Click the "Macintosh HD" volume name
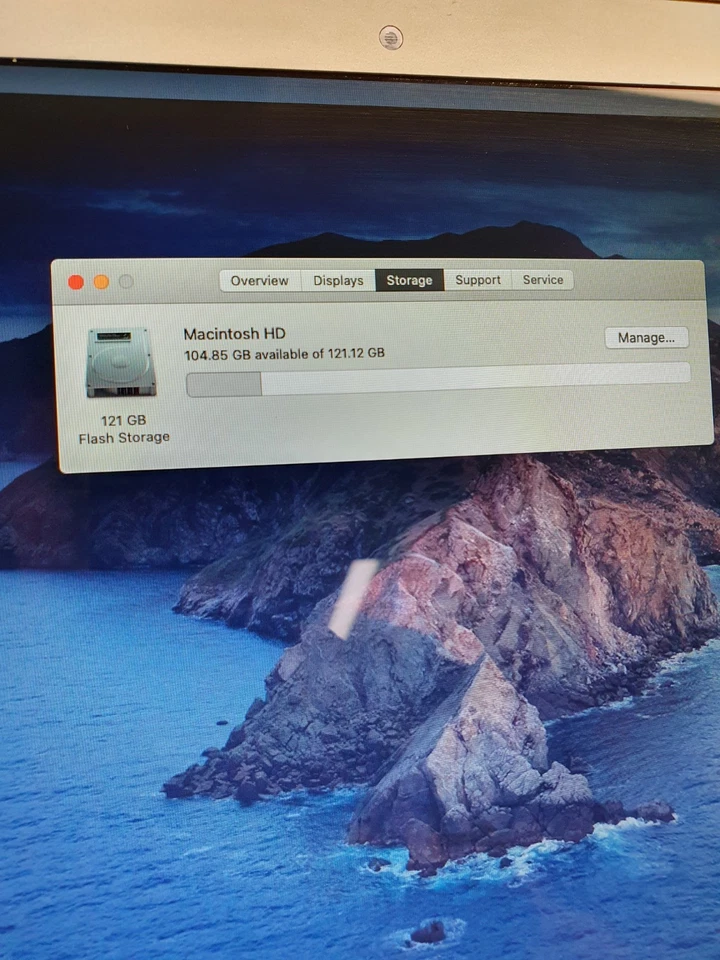Image resolution: width=720 pixels, height=960 pixels. [234, 334]
